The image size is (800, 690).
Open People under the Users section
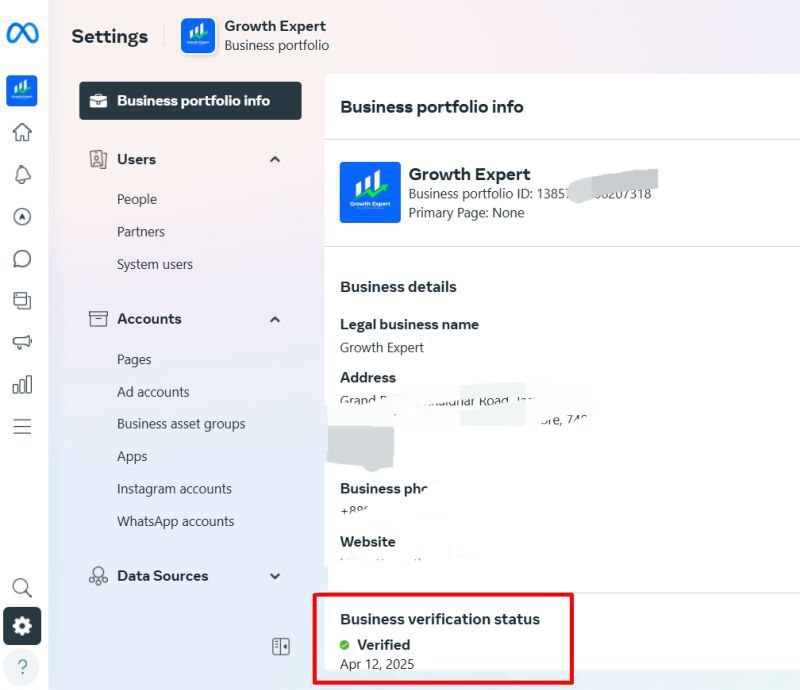136,199
